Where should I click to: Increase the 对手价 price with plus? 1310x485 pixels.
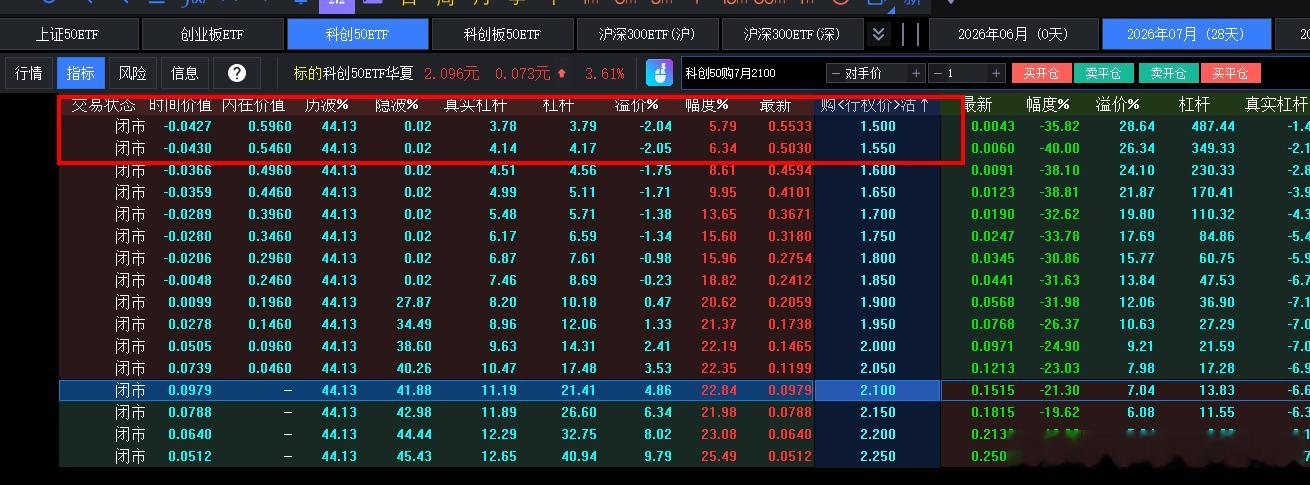pyautogui.click(x=915, y=73)
